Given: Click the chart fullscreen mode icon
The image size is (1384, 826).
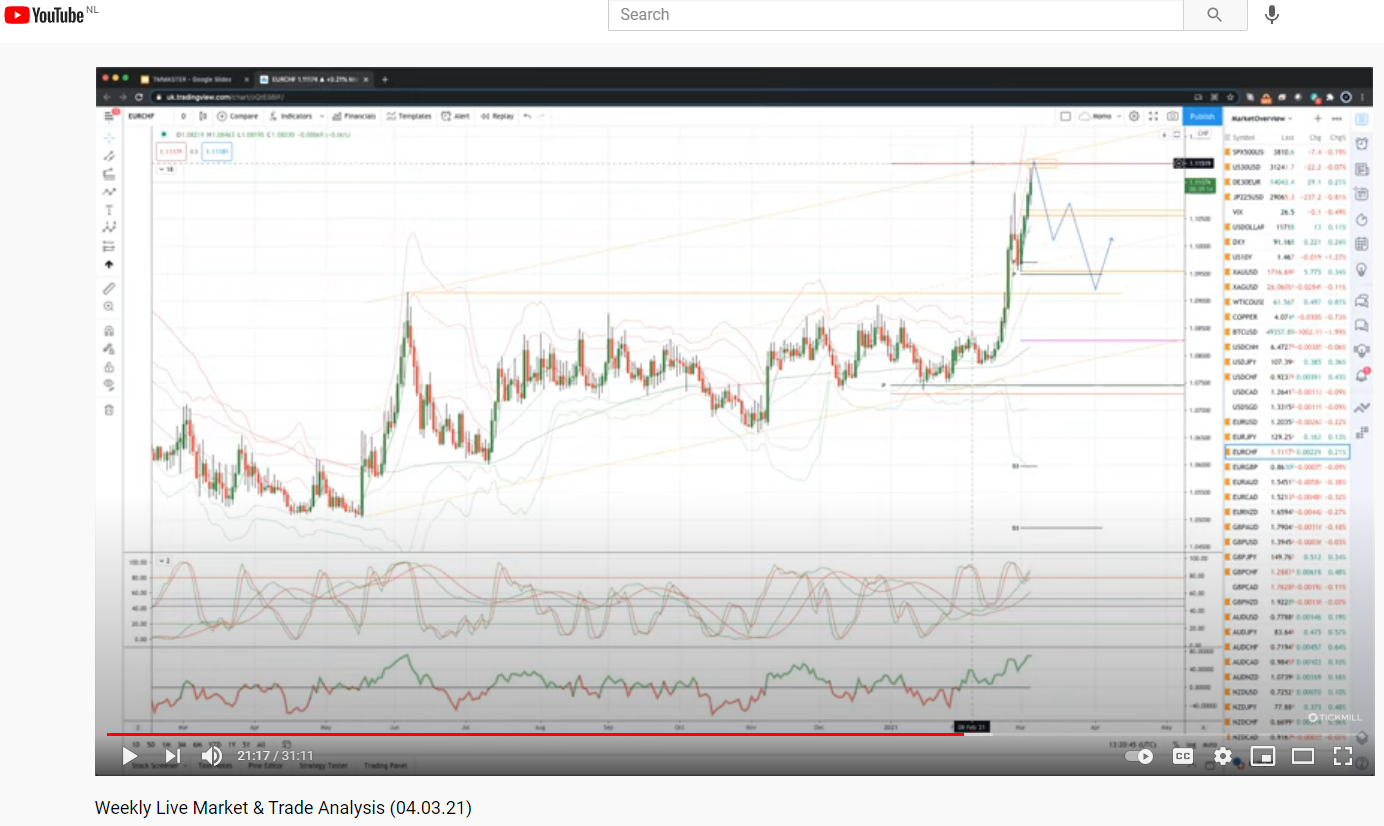Looking at the screenshot, I should 1153,116.
